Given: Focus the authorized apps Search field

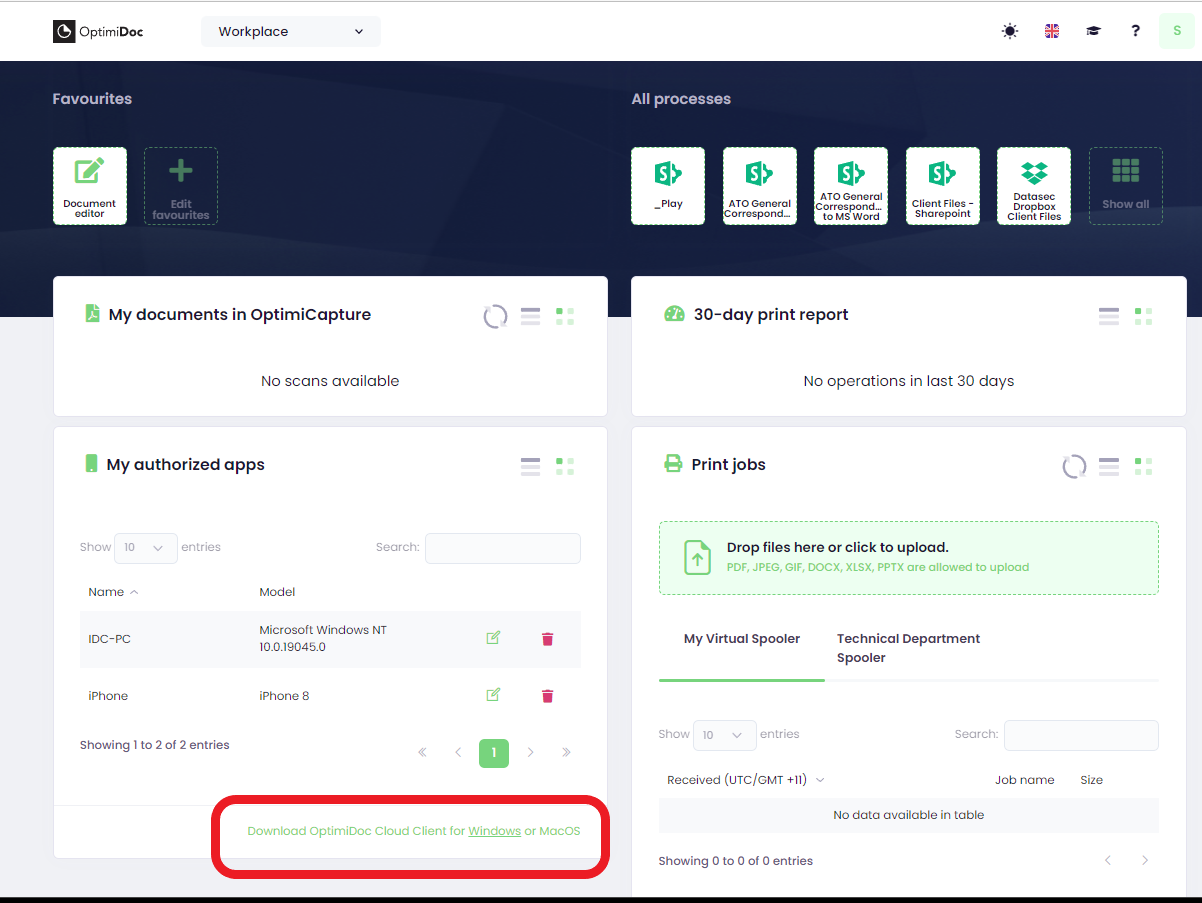Looking at the screenshot, I should [x=503, y=548].
